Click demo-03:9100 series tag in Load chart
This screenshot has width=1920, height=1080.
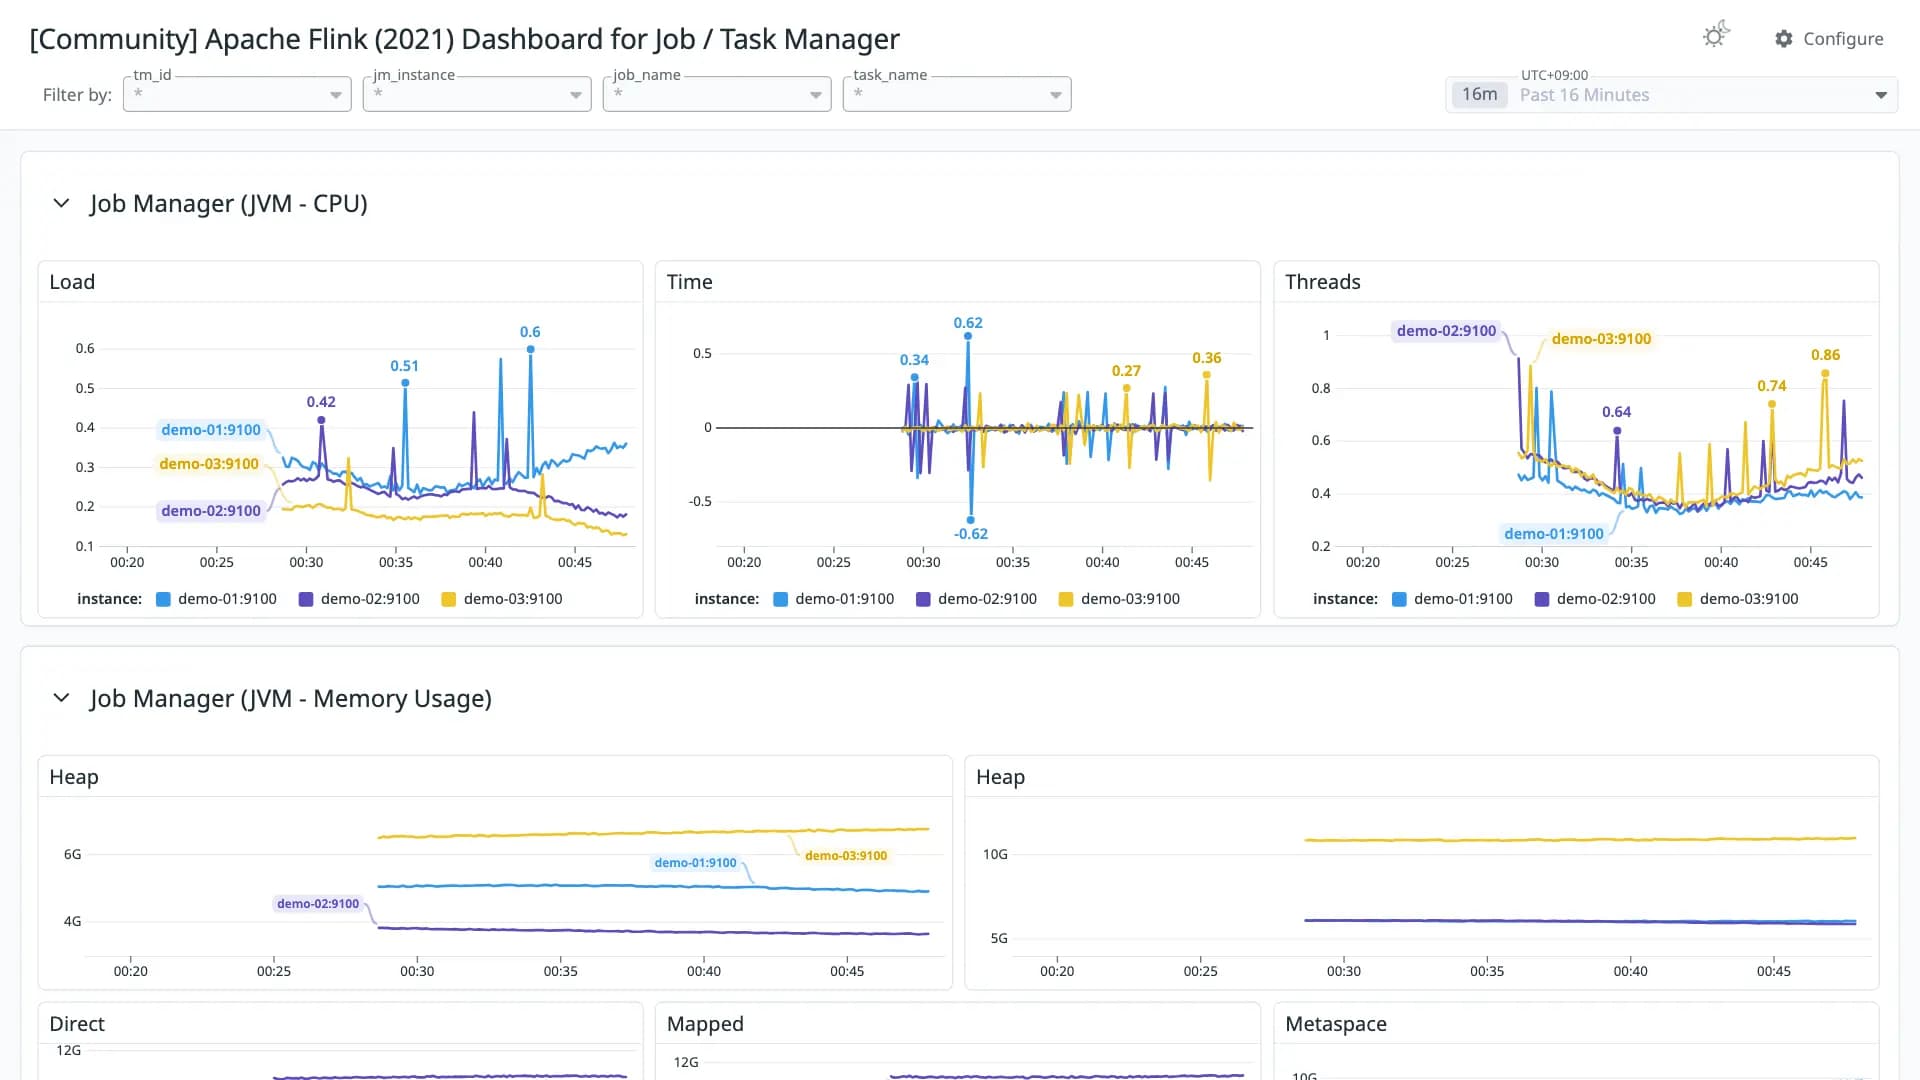[x=209, y=464]
